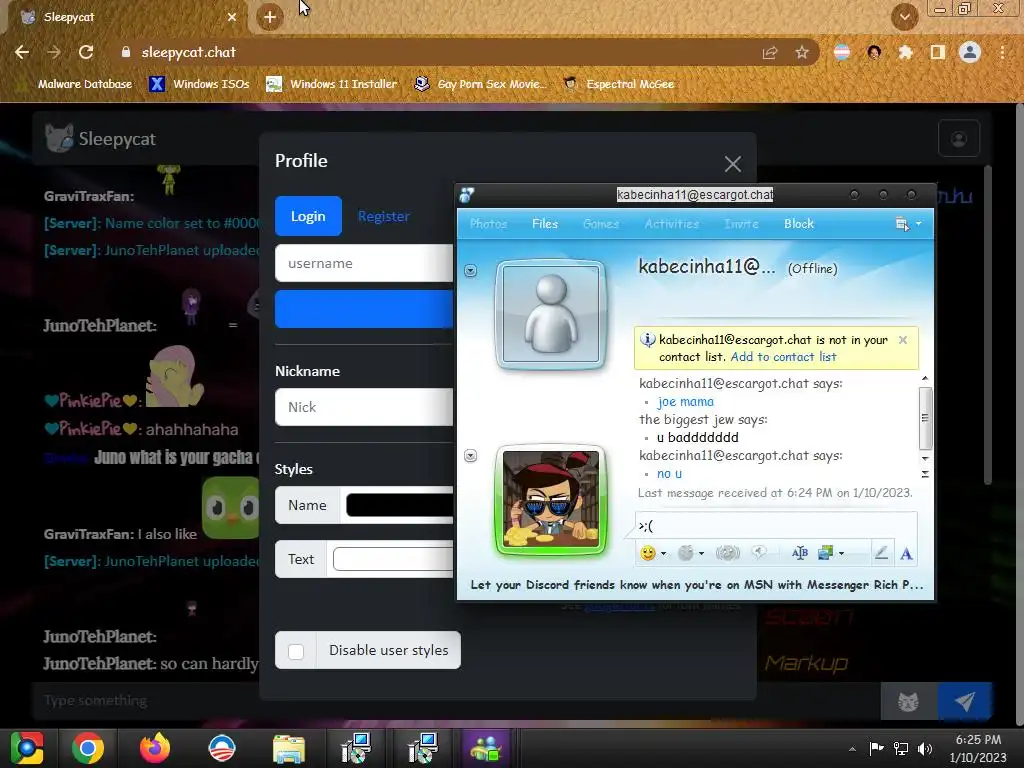1024x768 pixels.
Task: Switch to handwriting input mode
Action: pyautogui.click(x=881, y=553)
